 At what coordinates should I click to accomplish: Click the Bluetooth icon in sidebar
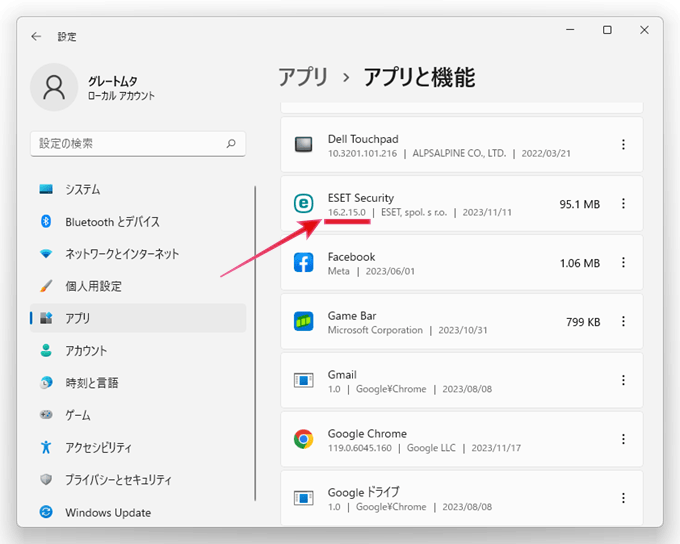(46, 221)
